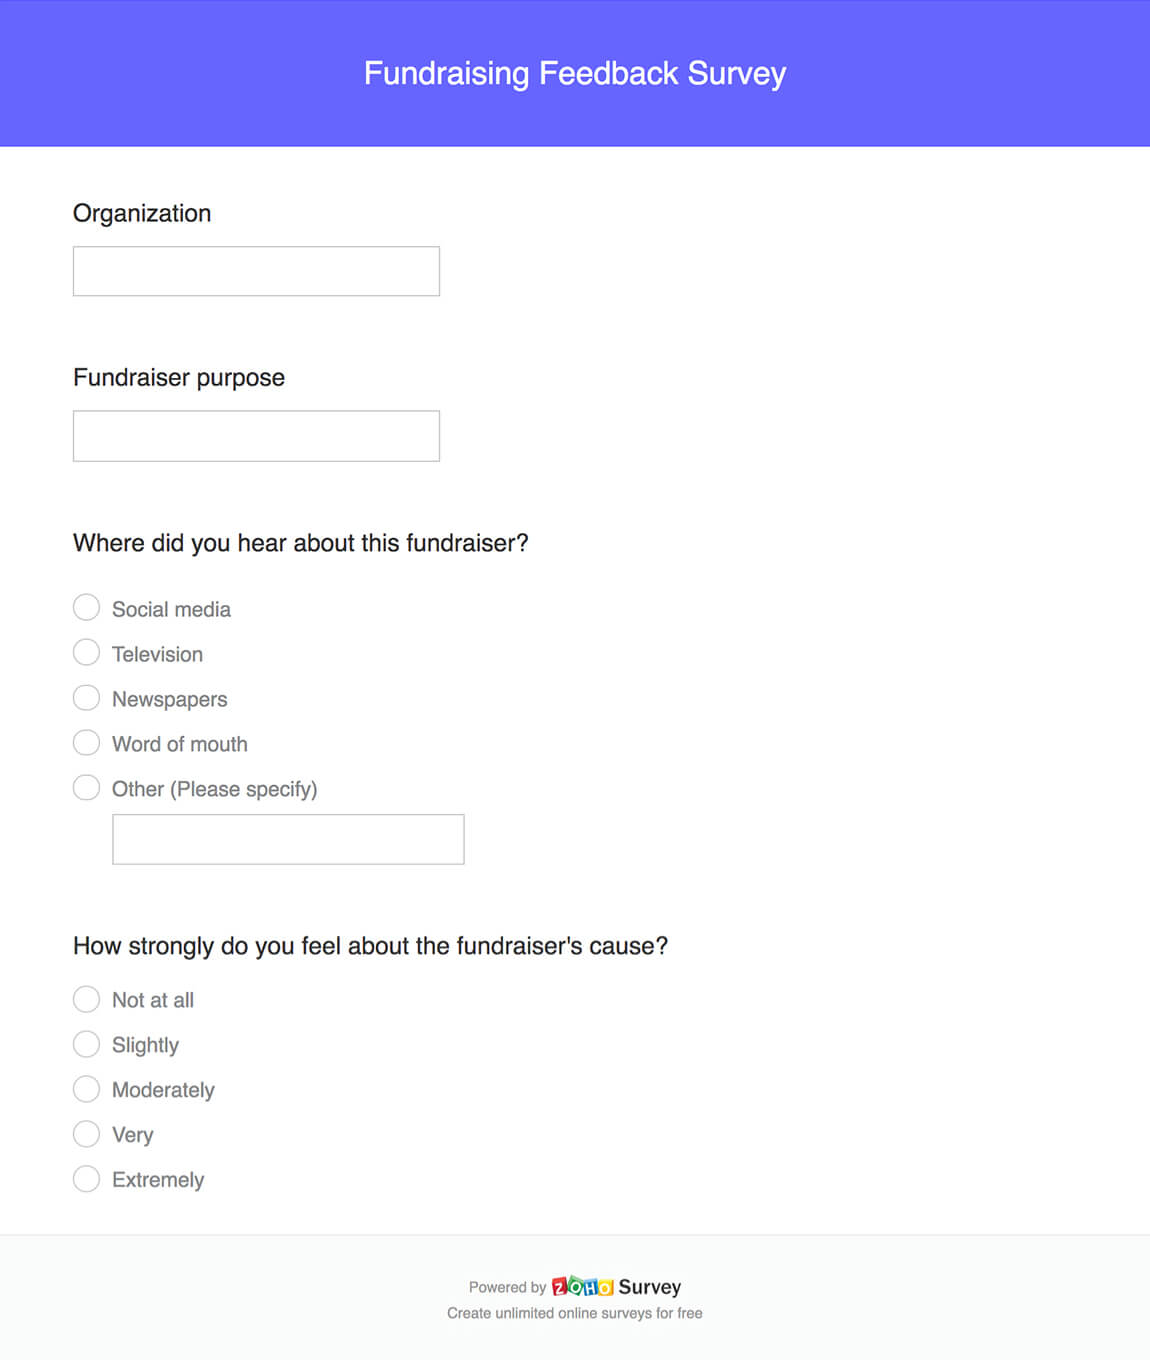Click the Where did you hear question heading
This screenshot has height=1360, width=1150.
[301, 542]
